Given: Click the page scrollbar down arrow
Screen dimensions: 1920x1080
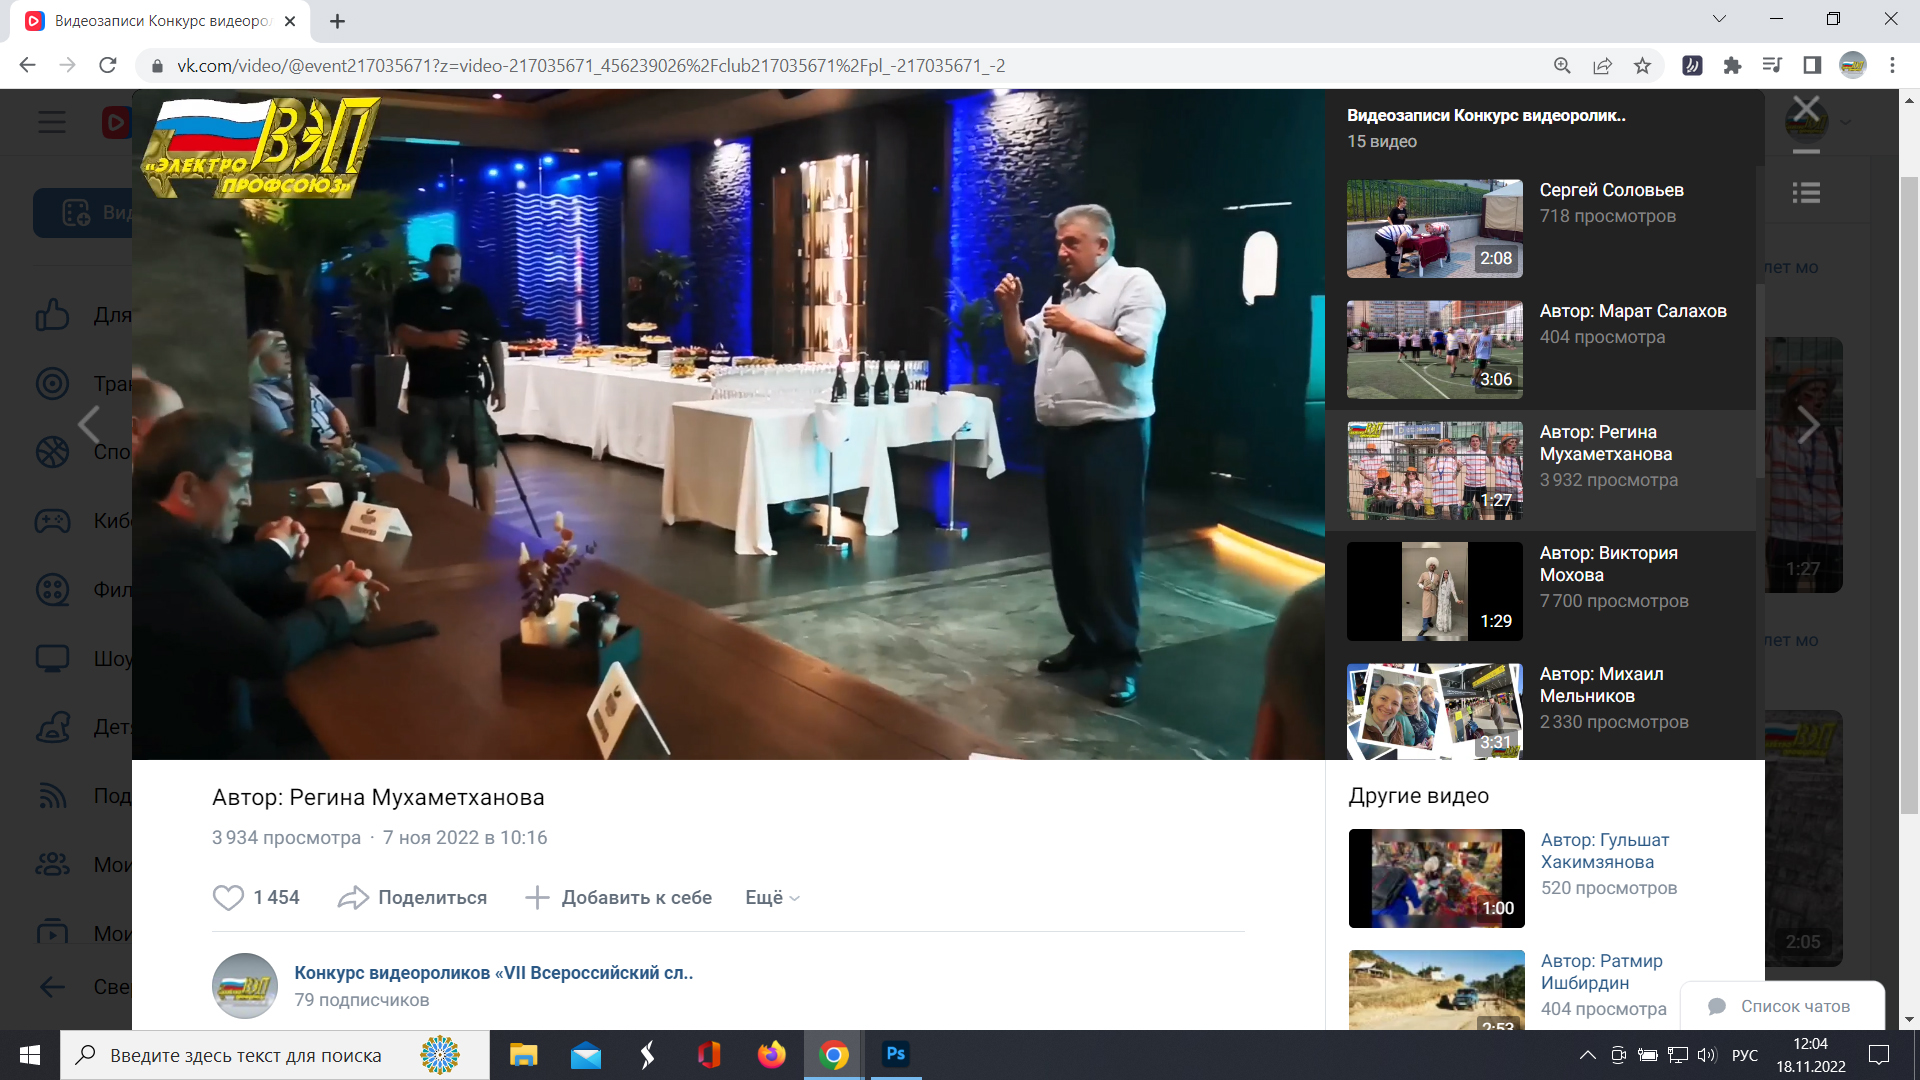Looking at the screenshot, I should tap(1910, 1019).
